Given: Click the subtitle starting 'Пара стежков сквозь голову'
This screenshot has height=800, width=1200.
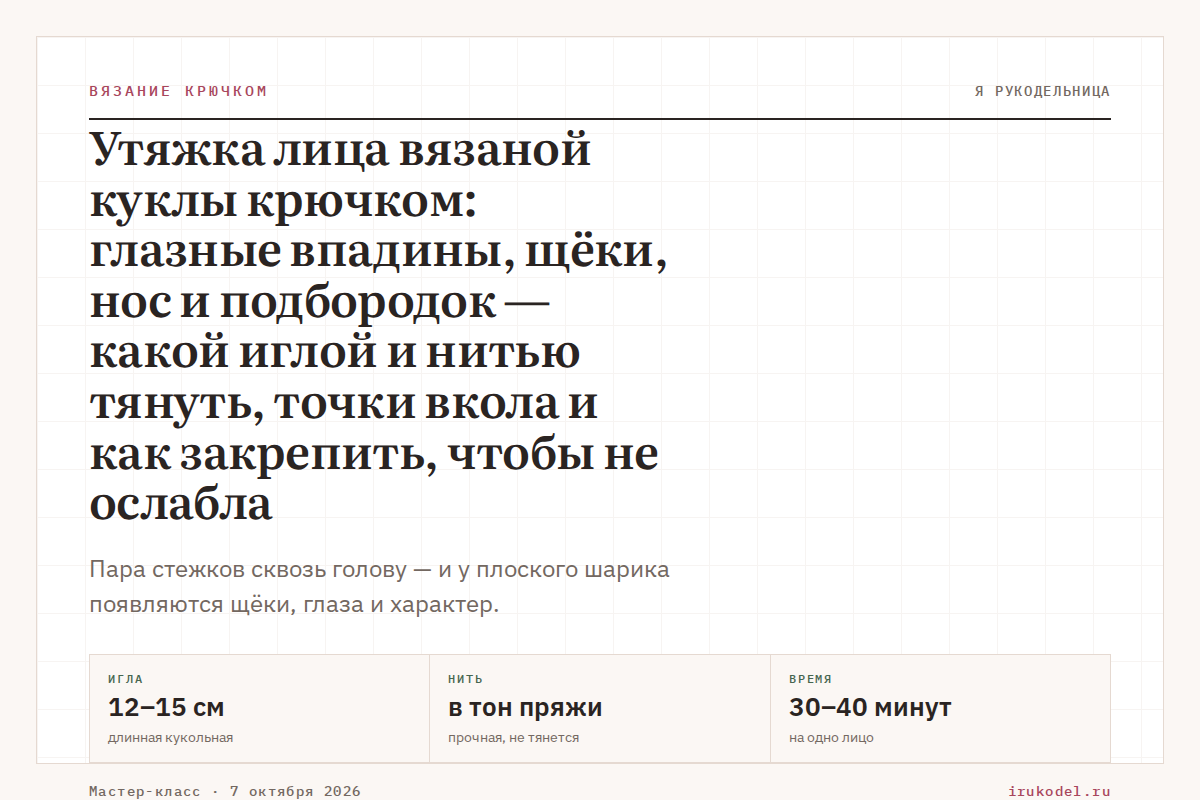Looking at the screenshot, I should pos(379,587).
